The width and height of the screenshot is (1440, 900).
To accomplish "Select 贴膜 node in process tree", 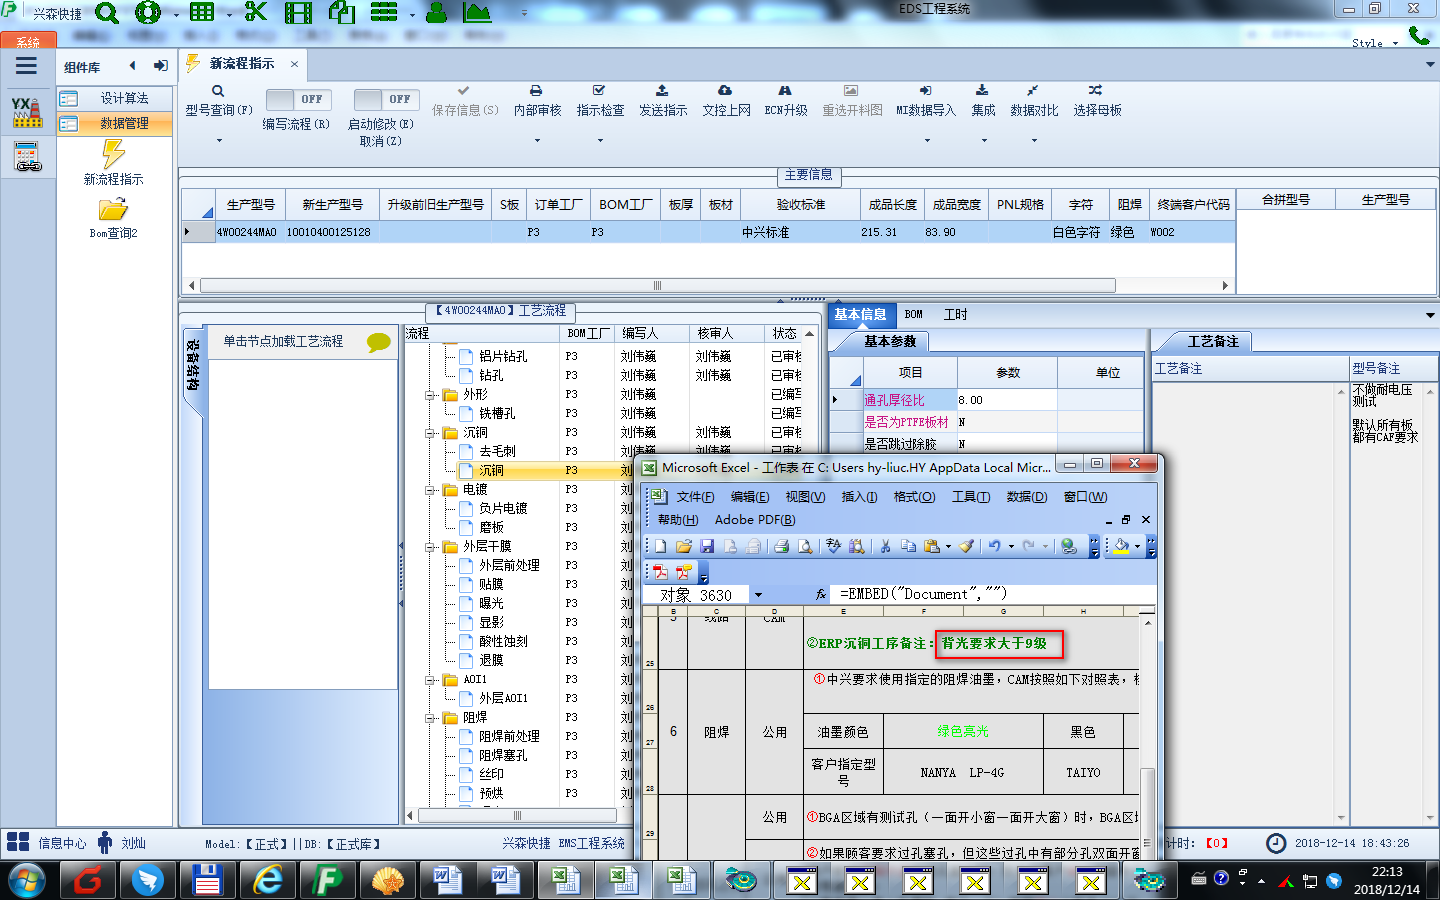I will click(x=491, y=584).
